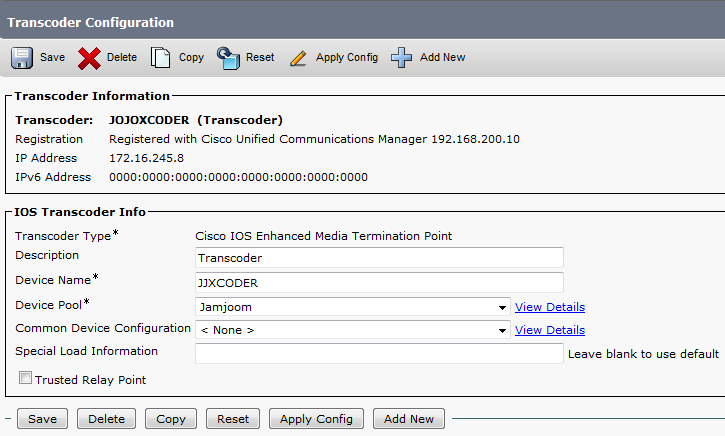Viewport: 725px width, 436px height.
Task: Click the Apply Config pencil icon
Action: pos(298,58)
